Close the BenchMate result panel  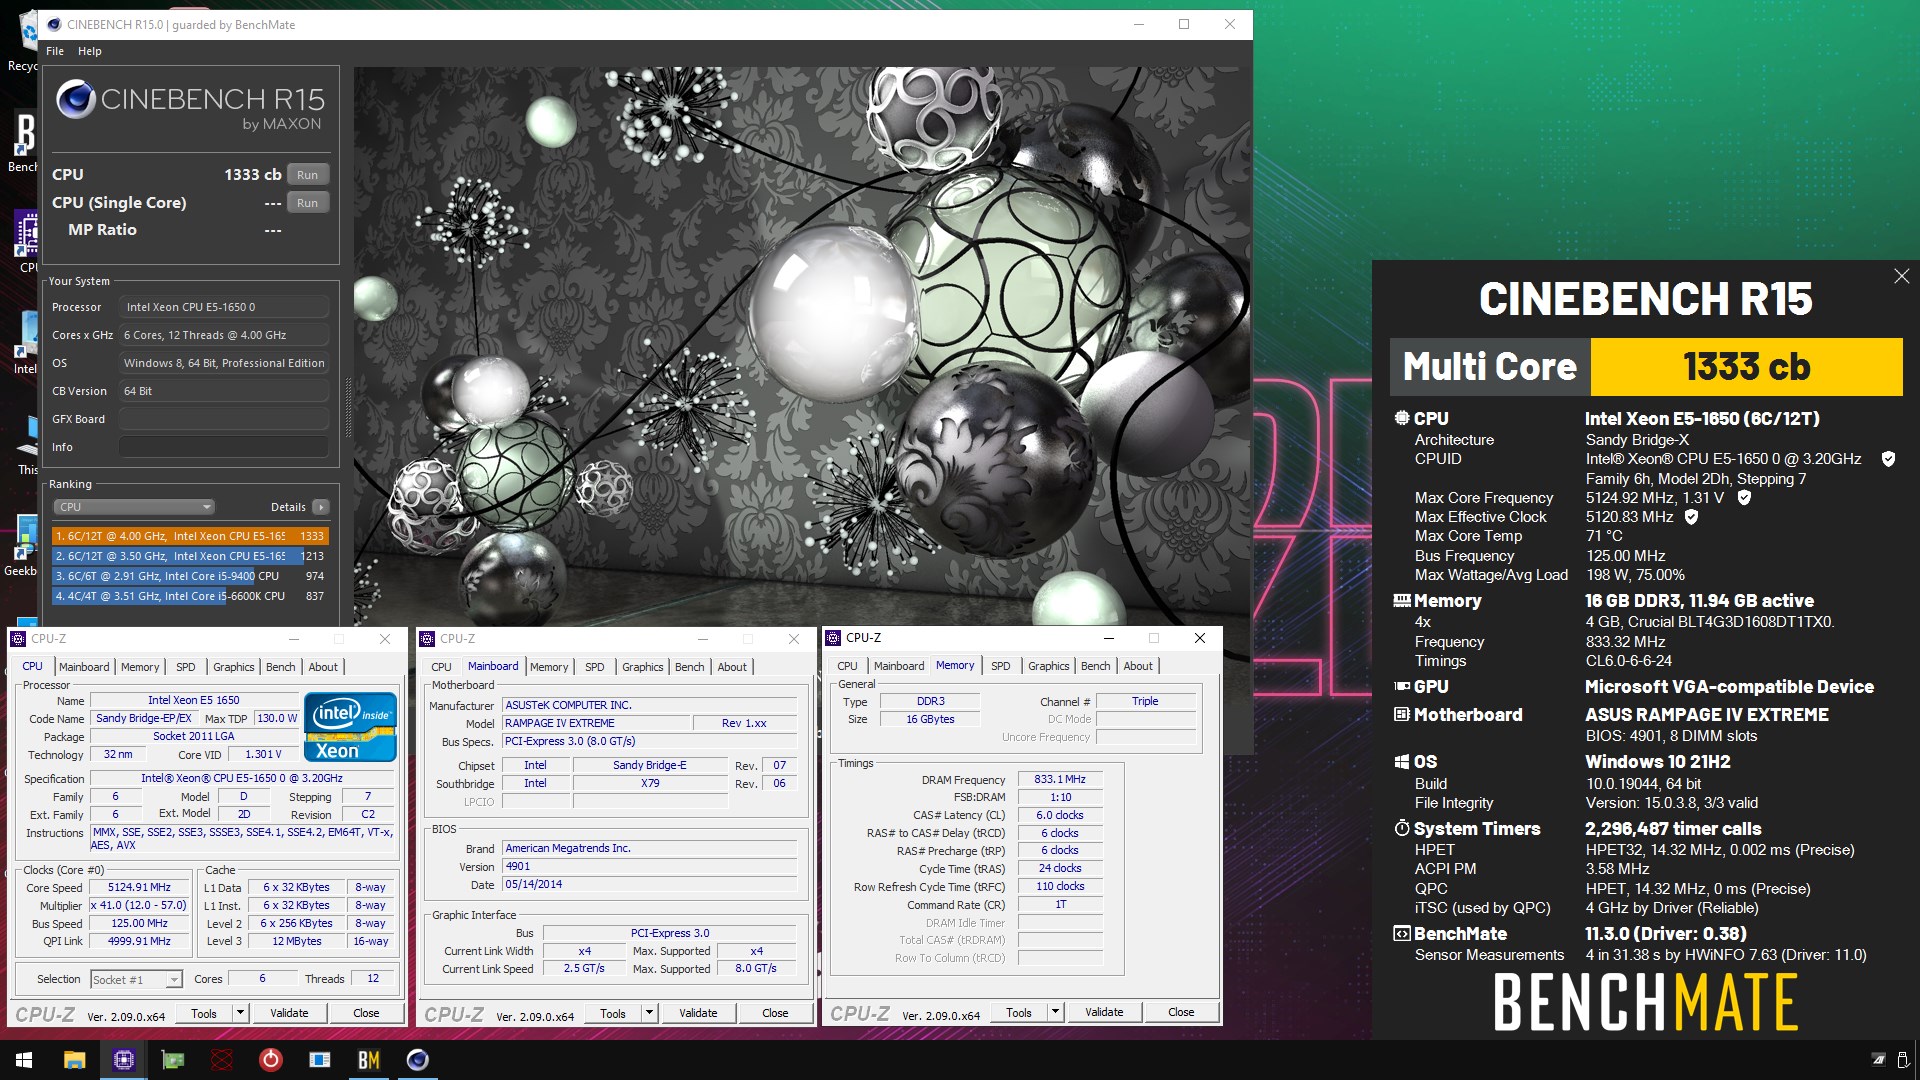1901,276
